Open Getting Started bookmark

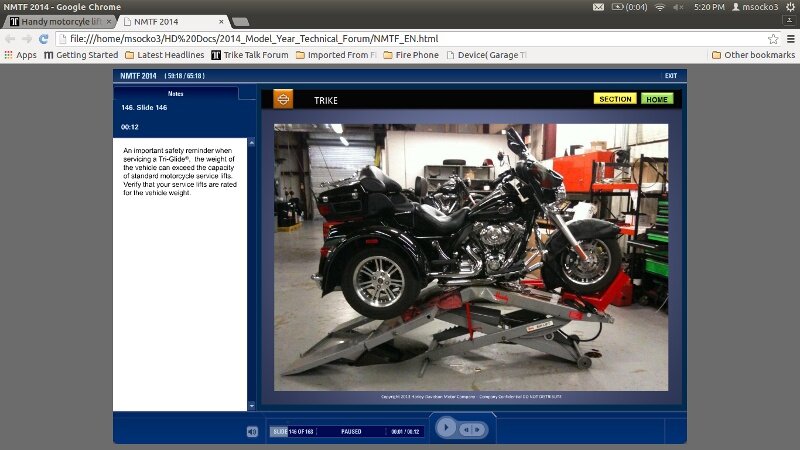(81, 55)
